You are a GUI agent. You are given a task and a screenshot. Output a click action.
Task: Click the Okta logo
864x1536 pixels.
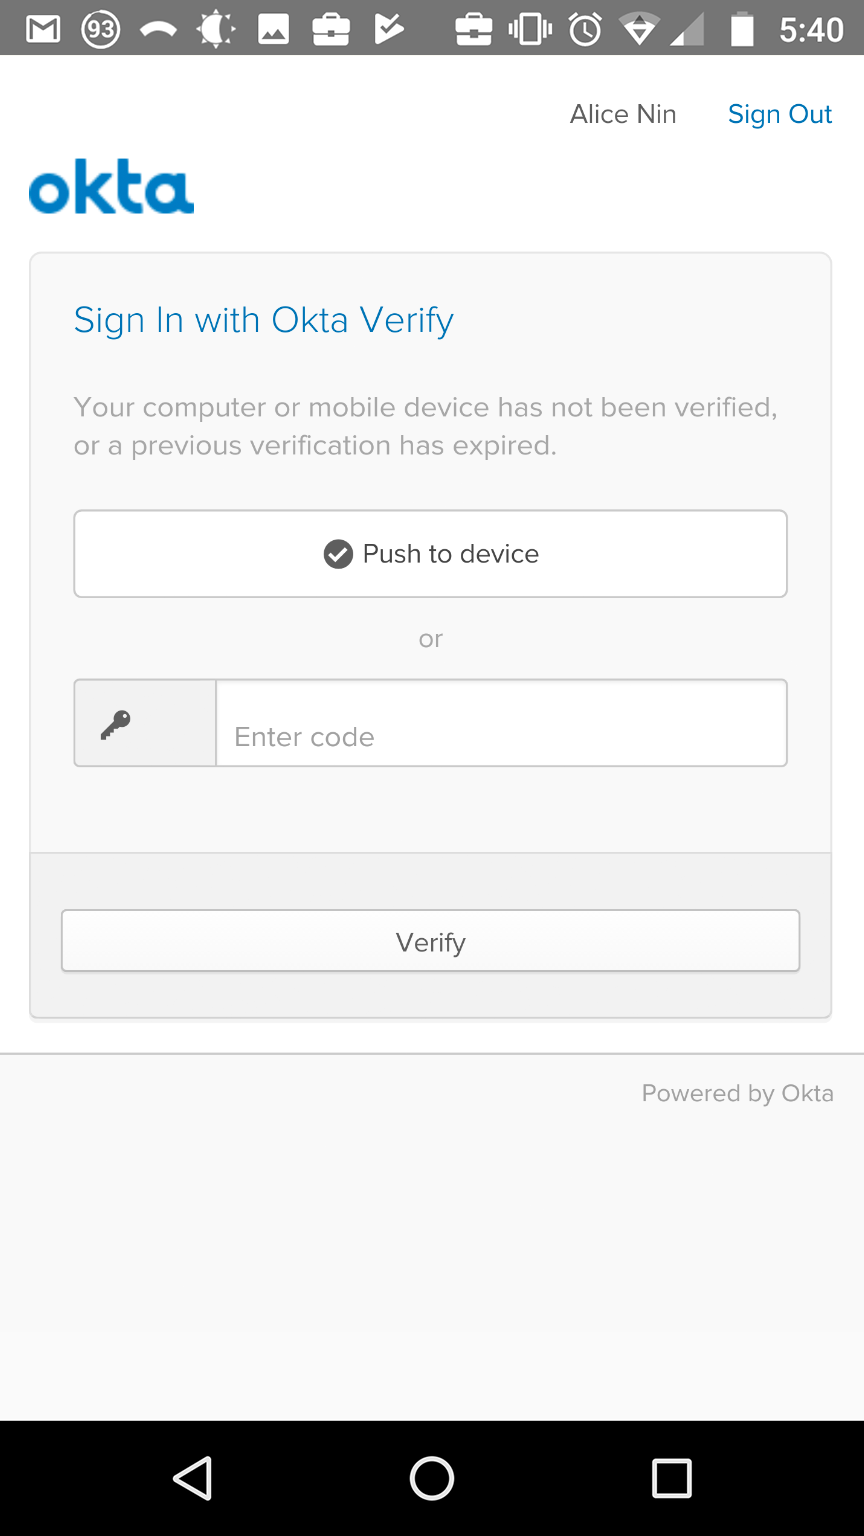(x=111, y=190)
